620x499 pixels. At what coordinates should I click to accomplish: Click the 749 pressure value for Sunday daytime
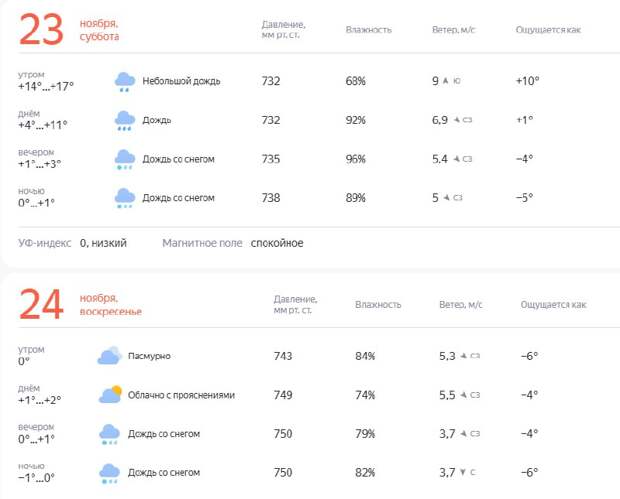(283, 395)
